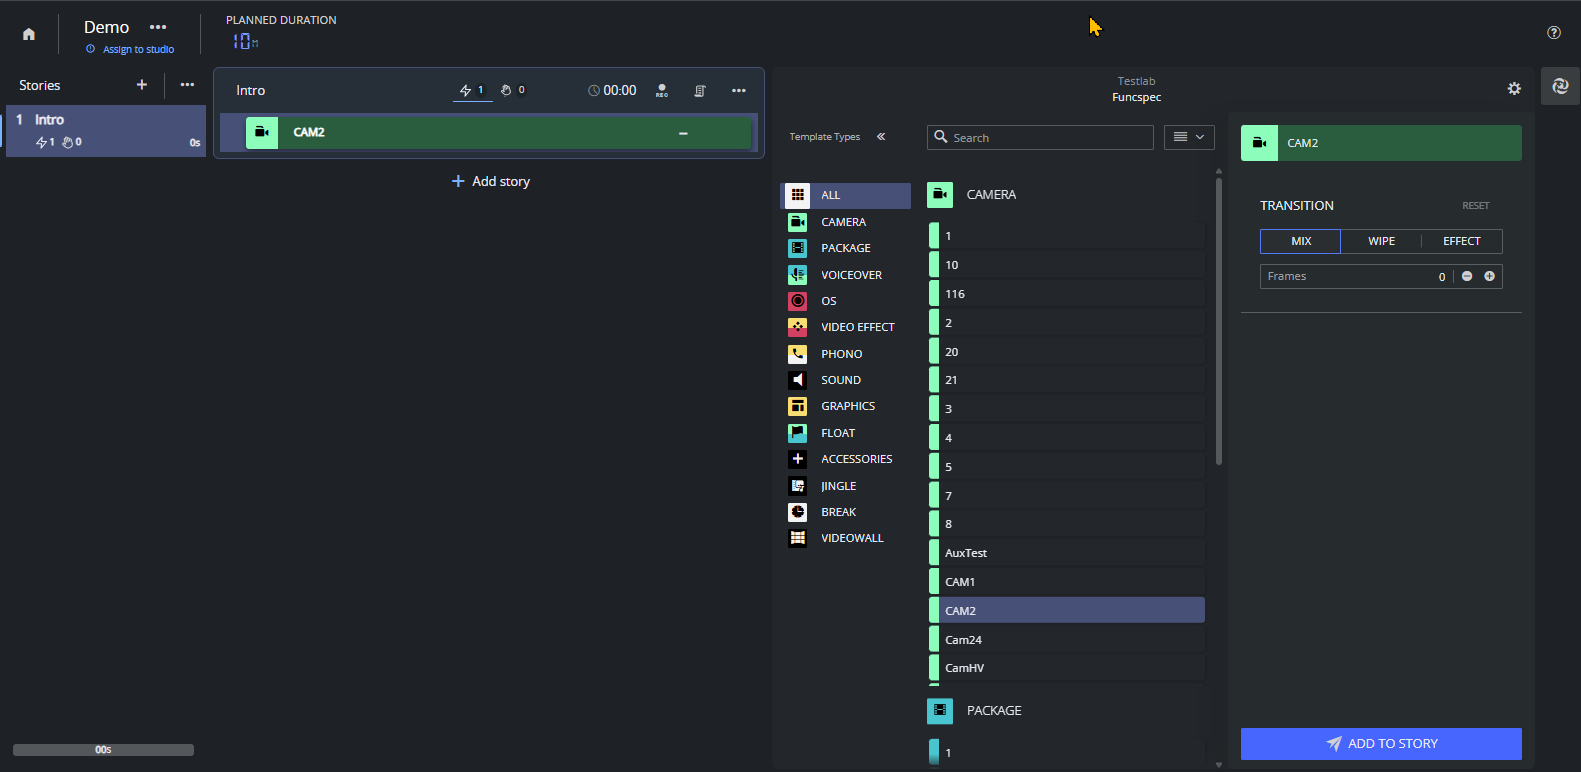Select the SOUND template type icon
Image resolution: width=1581 pixels, height=772 pixels.
(x=797, y=380)
